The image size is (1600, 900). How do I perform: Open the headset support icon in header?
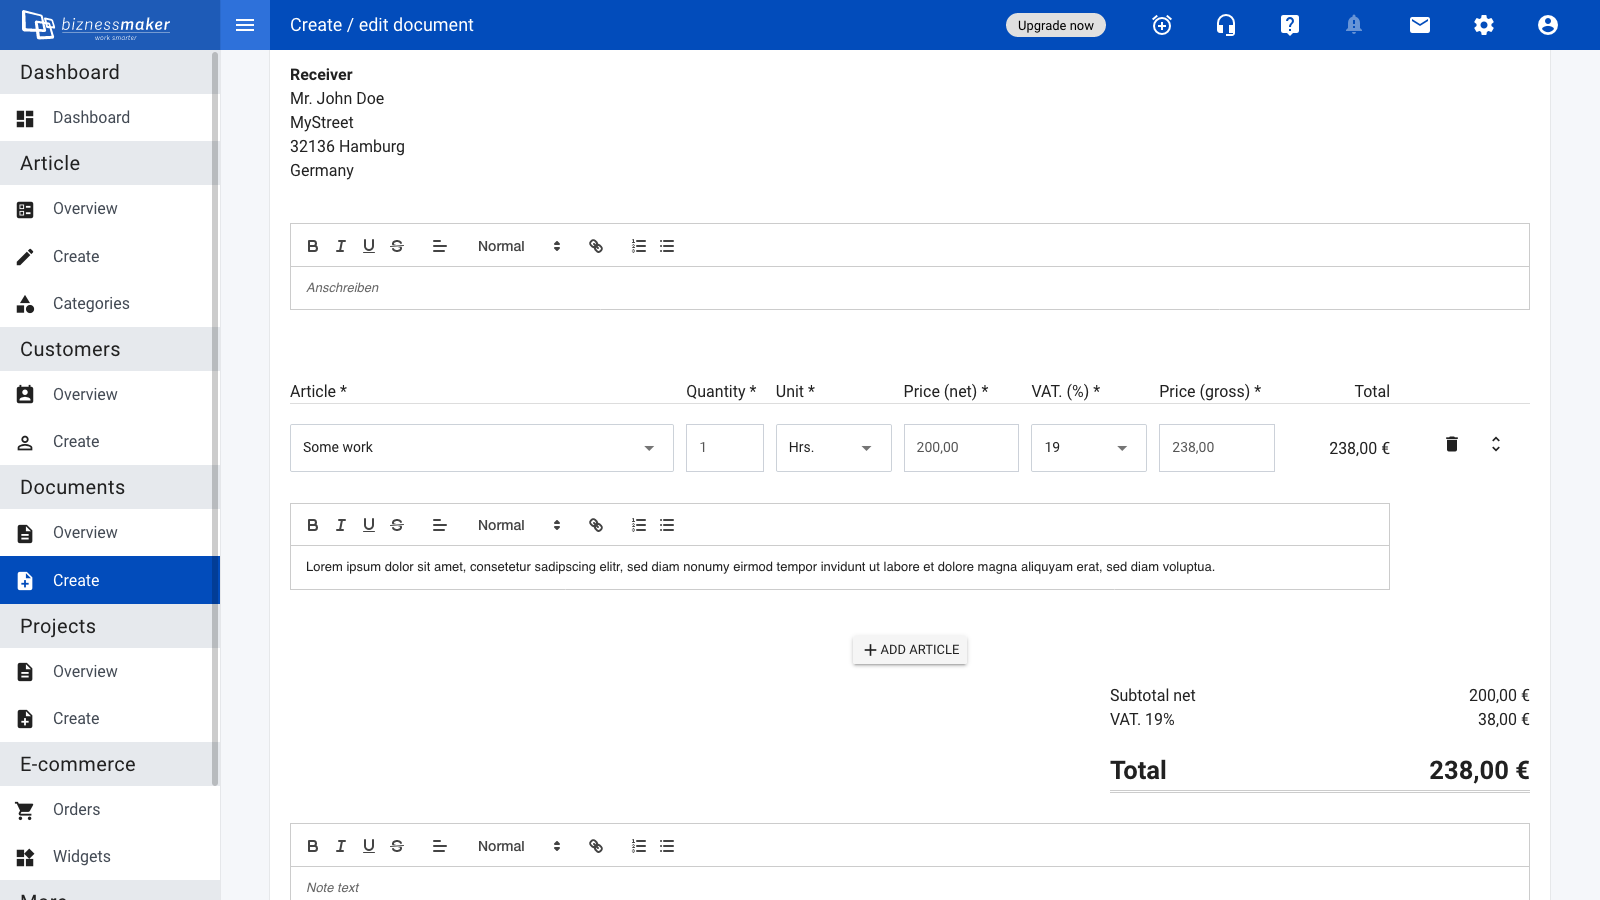click(1225, 25)
